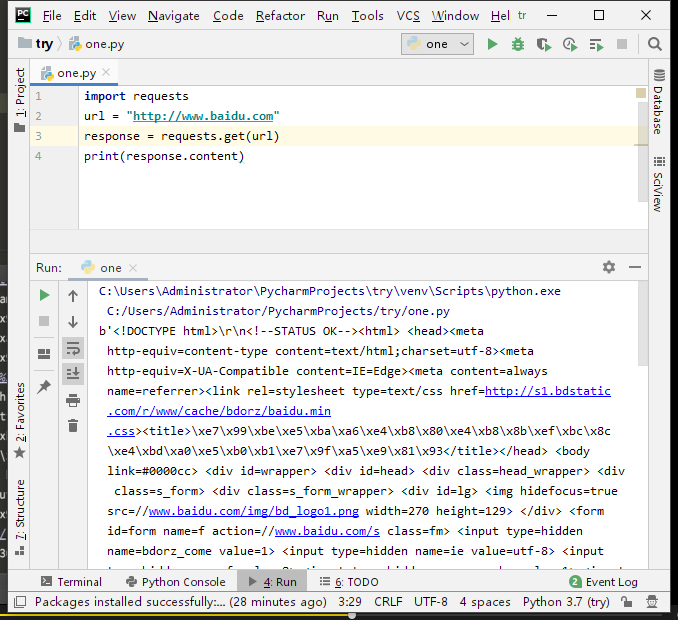Screen dimensions: 678x620
Task: Hide the Run tool window
Action: tap(635, 267)
